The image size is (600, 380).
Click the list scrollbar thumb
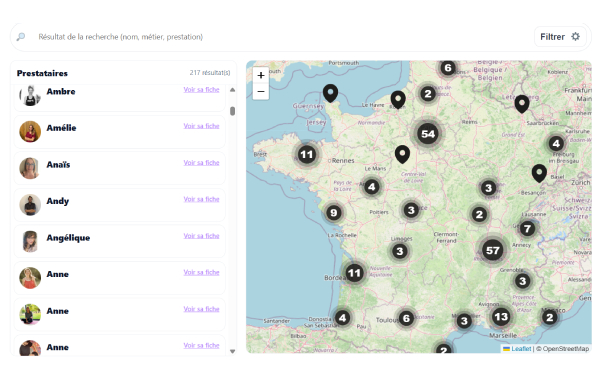[232, 111]
